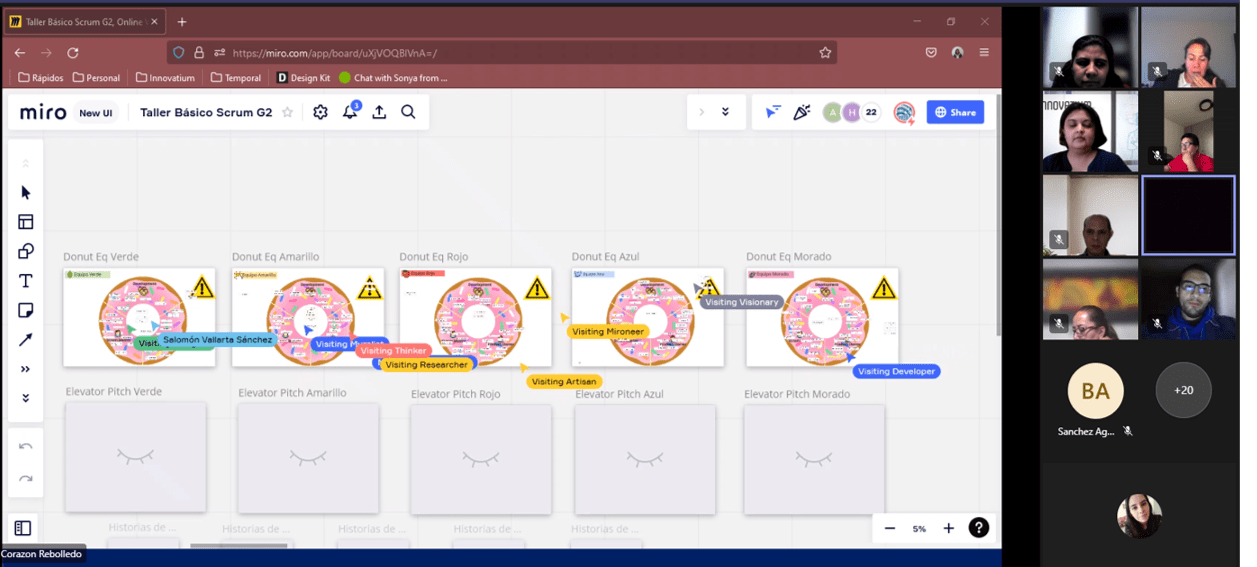
Task: Click the export board upload icon
Action: pos(379,112)
